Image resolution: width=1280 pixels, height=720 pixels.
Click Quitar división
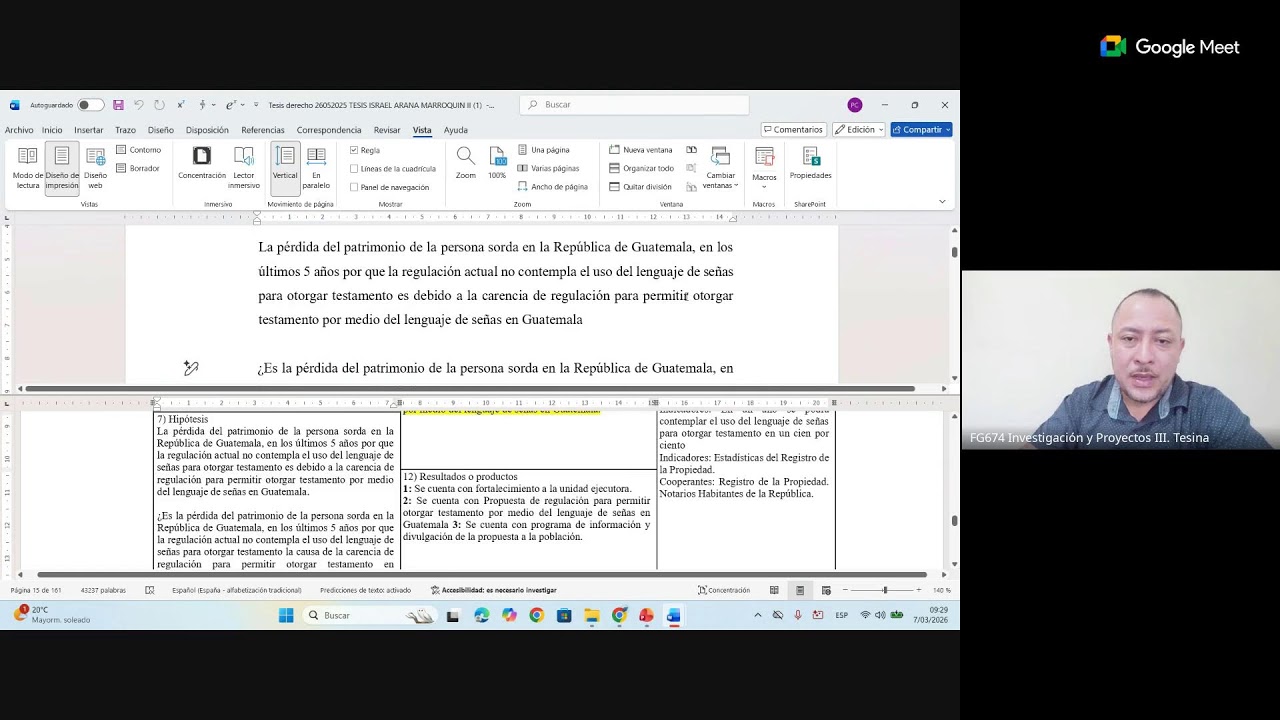point(640,186)
